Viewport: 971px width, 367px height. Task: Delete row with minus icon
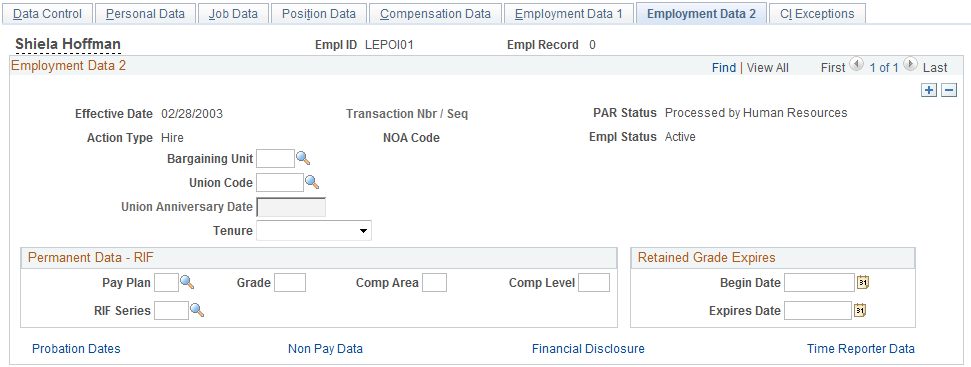949,90
